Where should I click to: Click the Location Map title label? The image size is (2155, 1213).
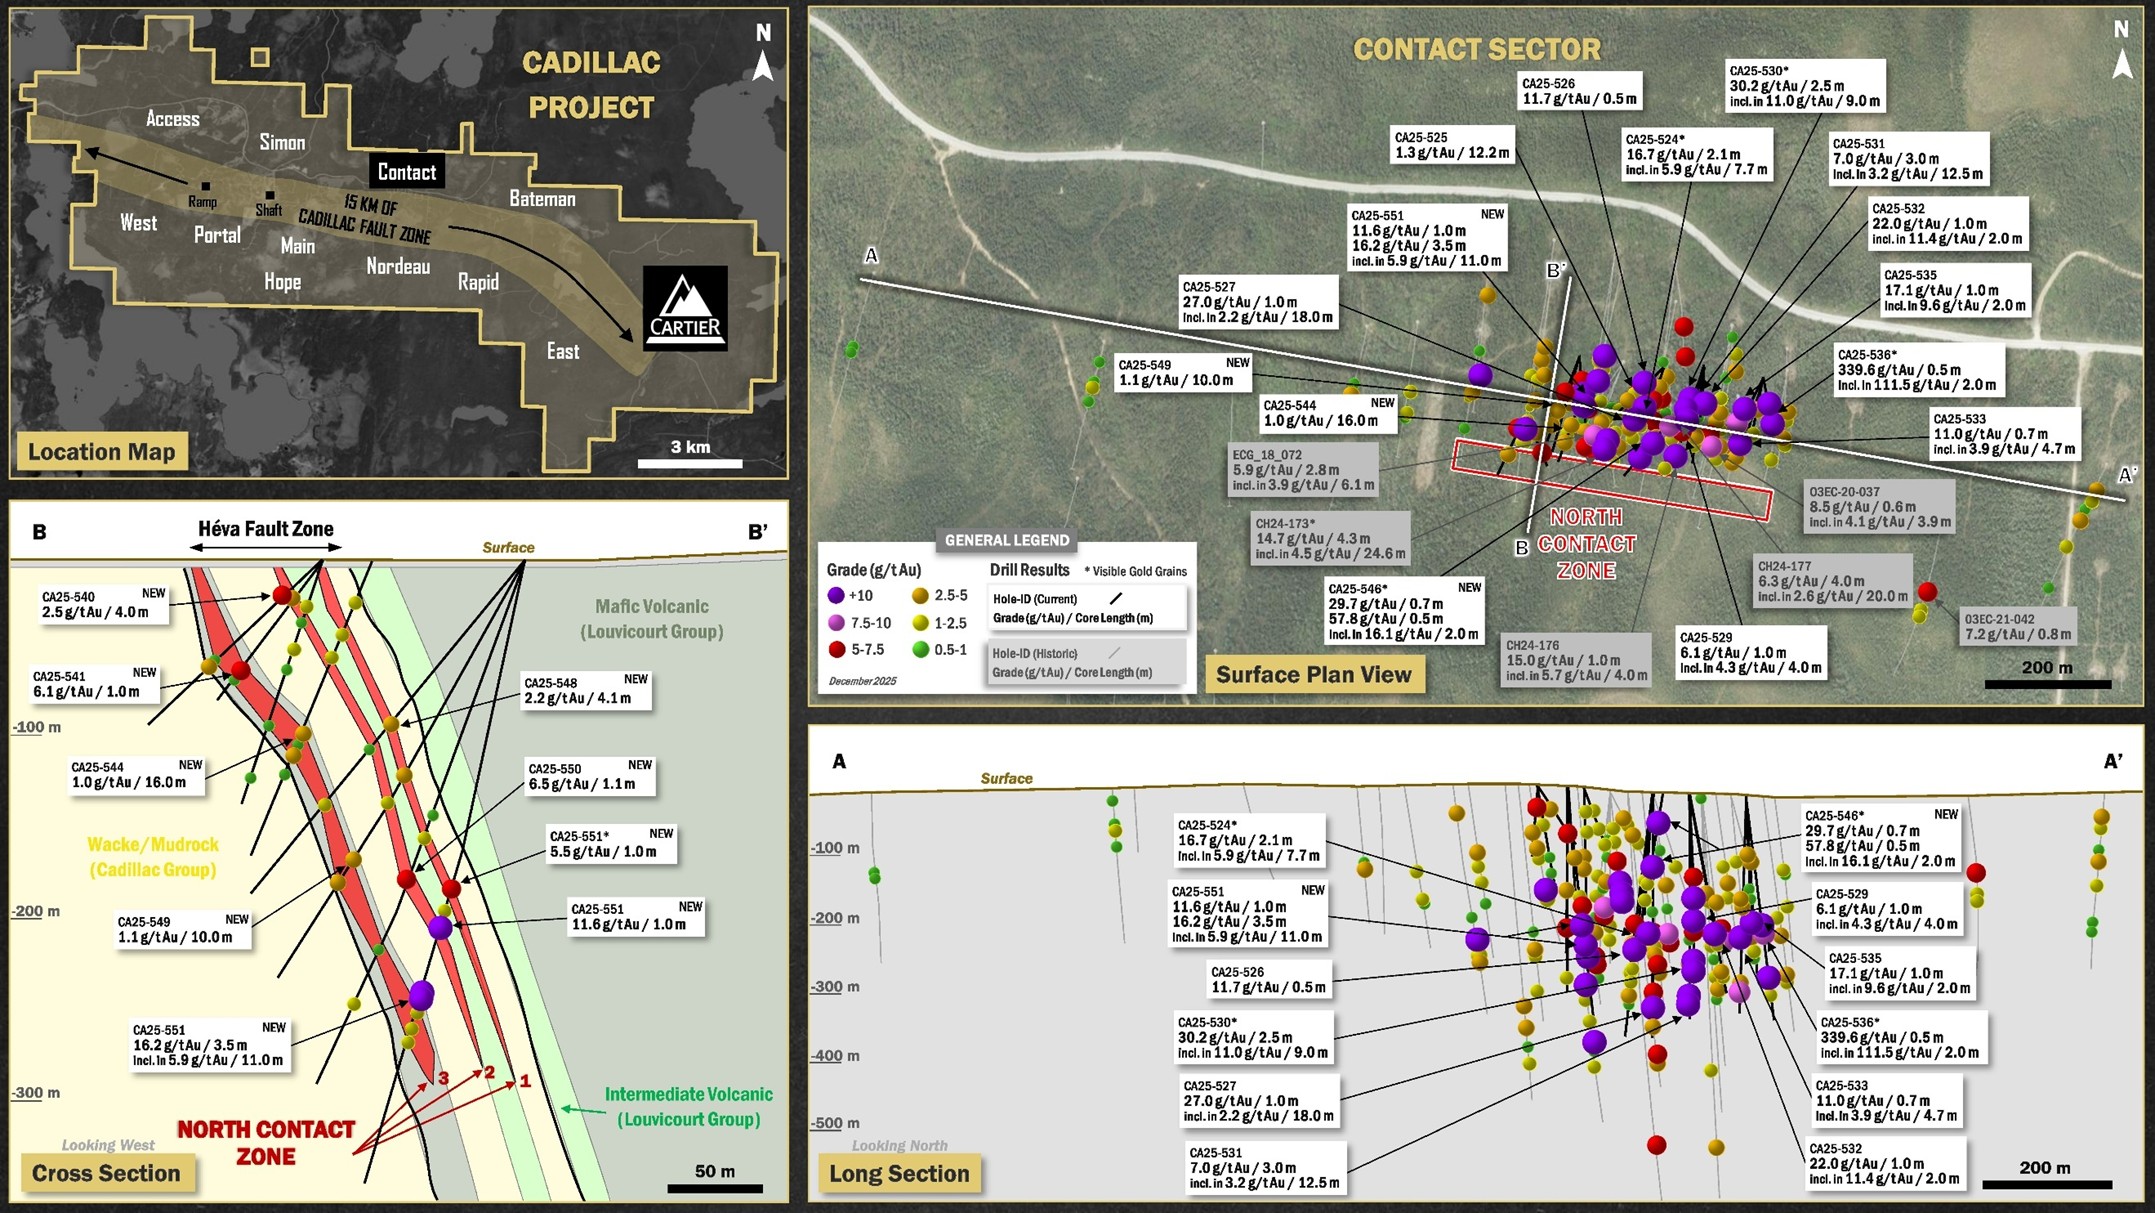tap(104, 451)
